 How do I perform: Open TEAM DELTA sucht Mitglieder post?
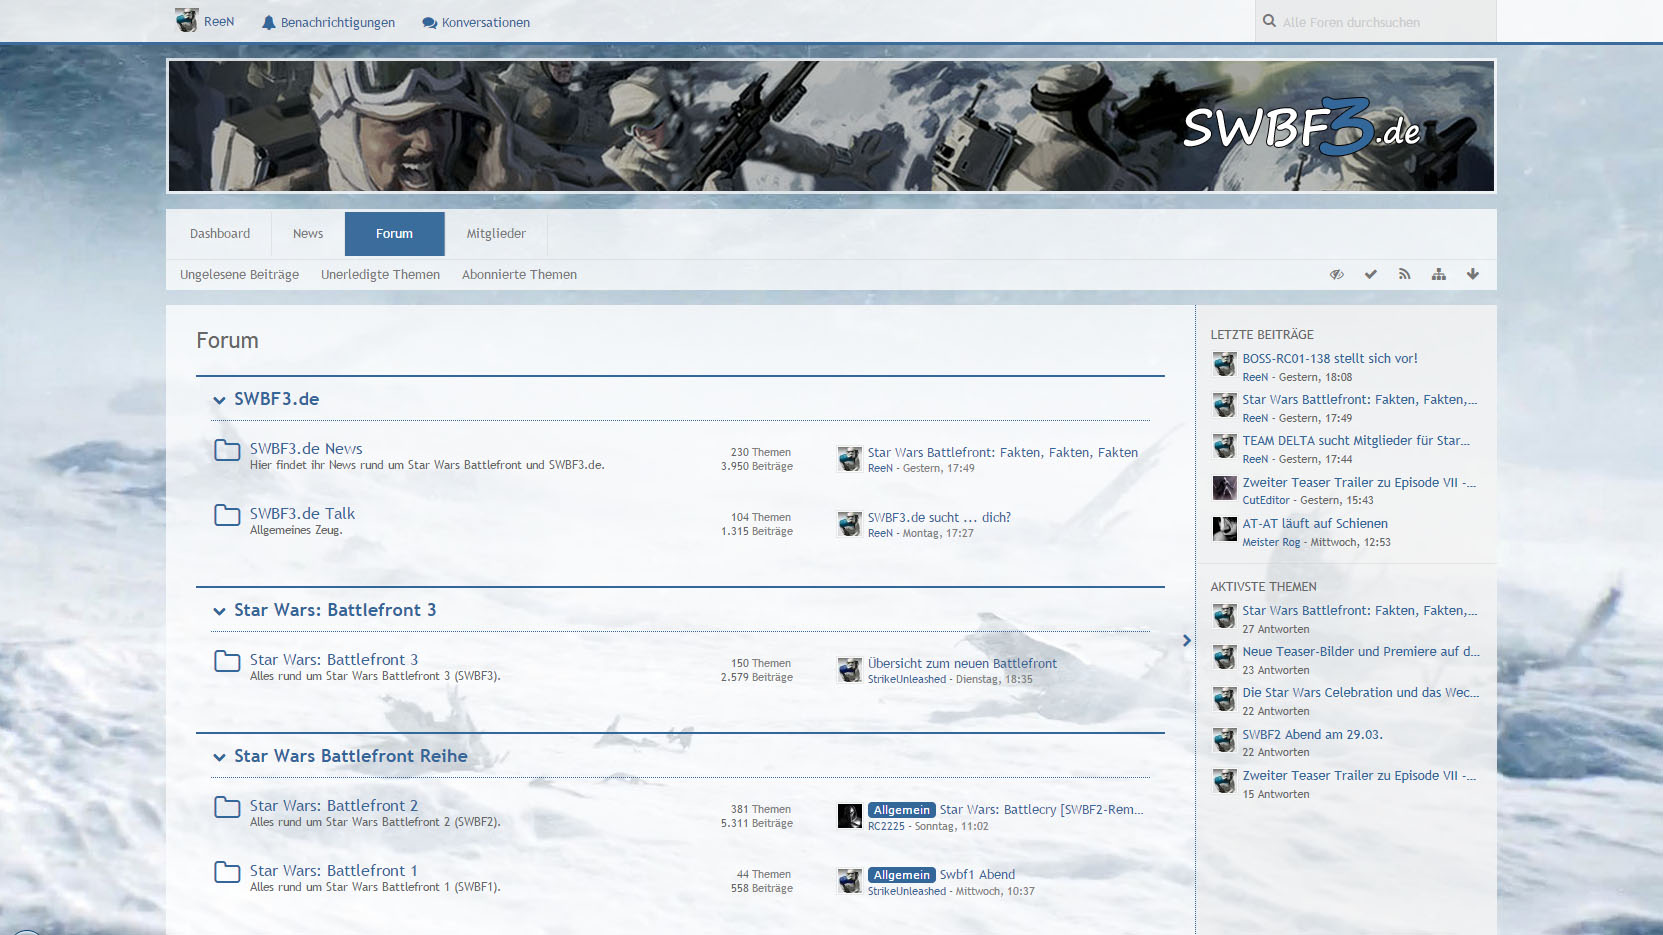click(1356, 441)
